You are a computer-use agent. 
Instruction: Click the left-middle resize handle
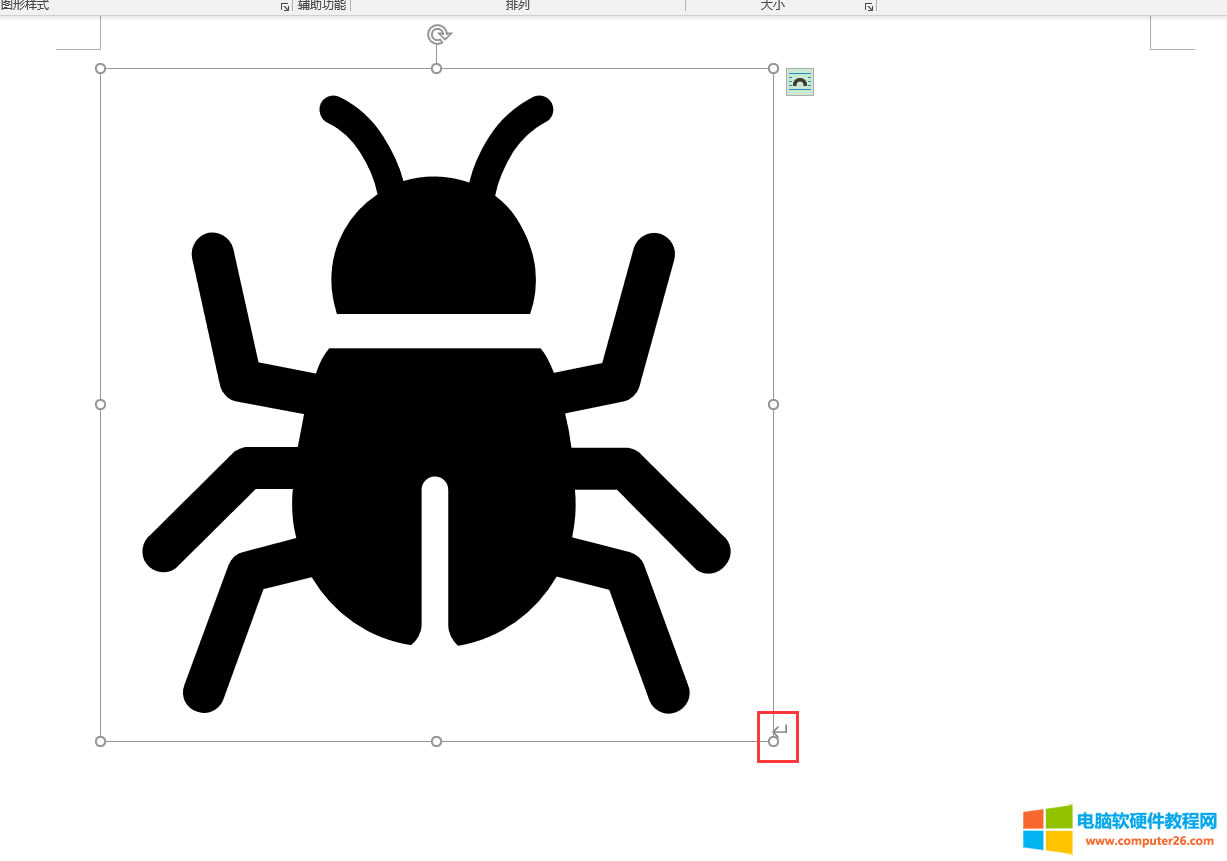pos(100,404)
